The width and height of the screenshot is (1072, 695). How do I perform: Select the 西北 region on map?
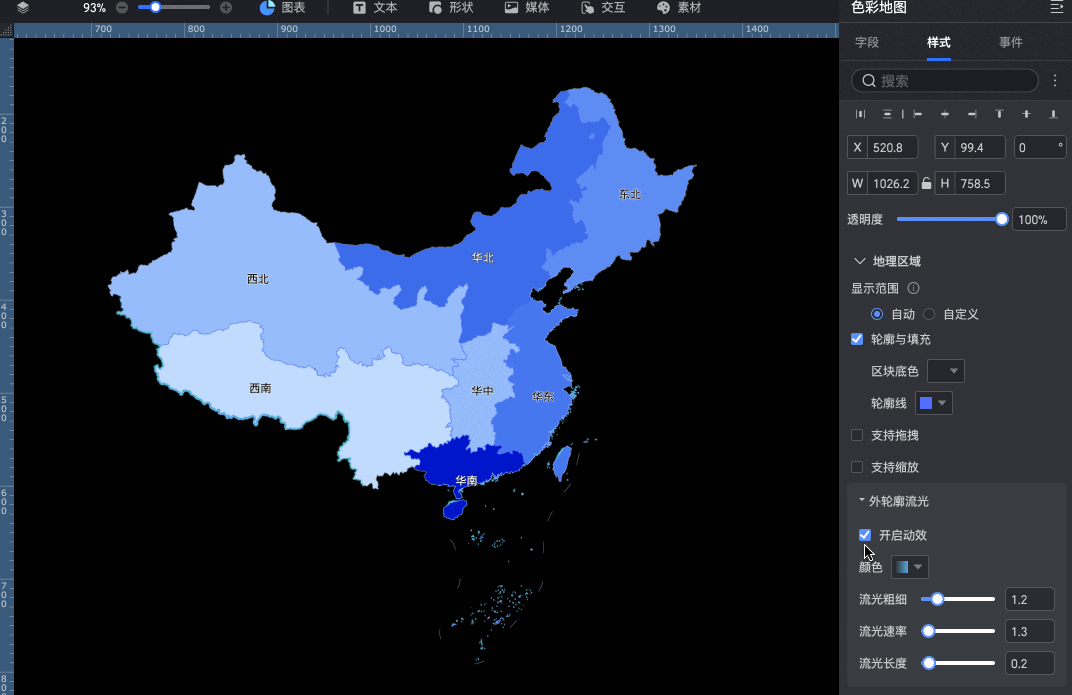tap(258, 279)
